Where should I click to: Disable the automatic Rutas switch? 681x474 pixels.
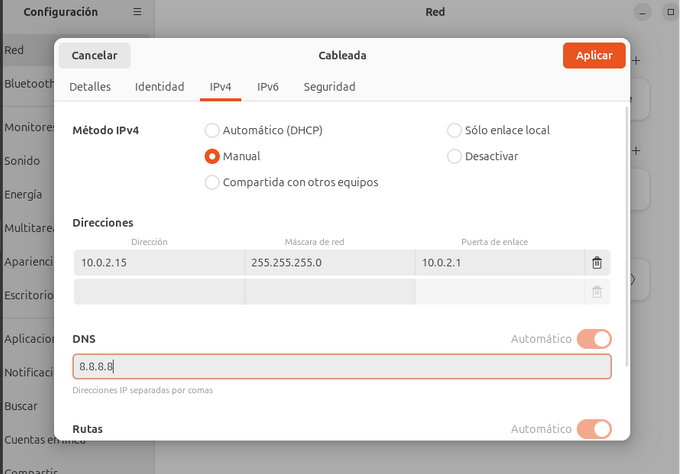coord(593,429)
